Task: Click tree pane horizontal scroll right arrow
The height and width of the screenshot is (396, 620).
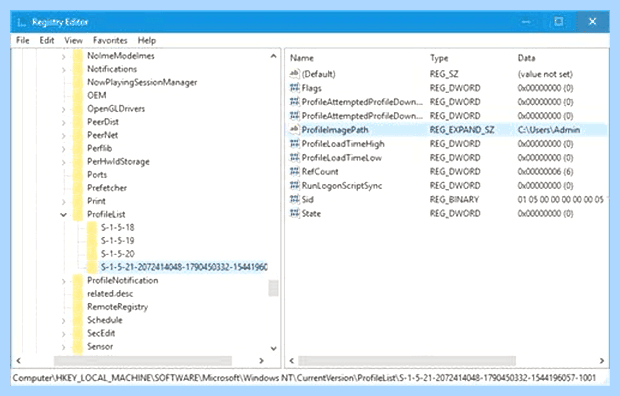Action: [x=261, y=360]
